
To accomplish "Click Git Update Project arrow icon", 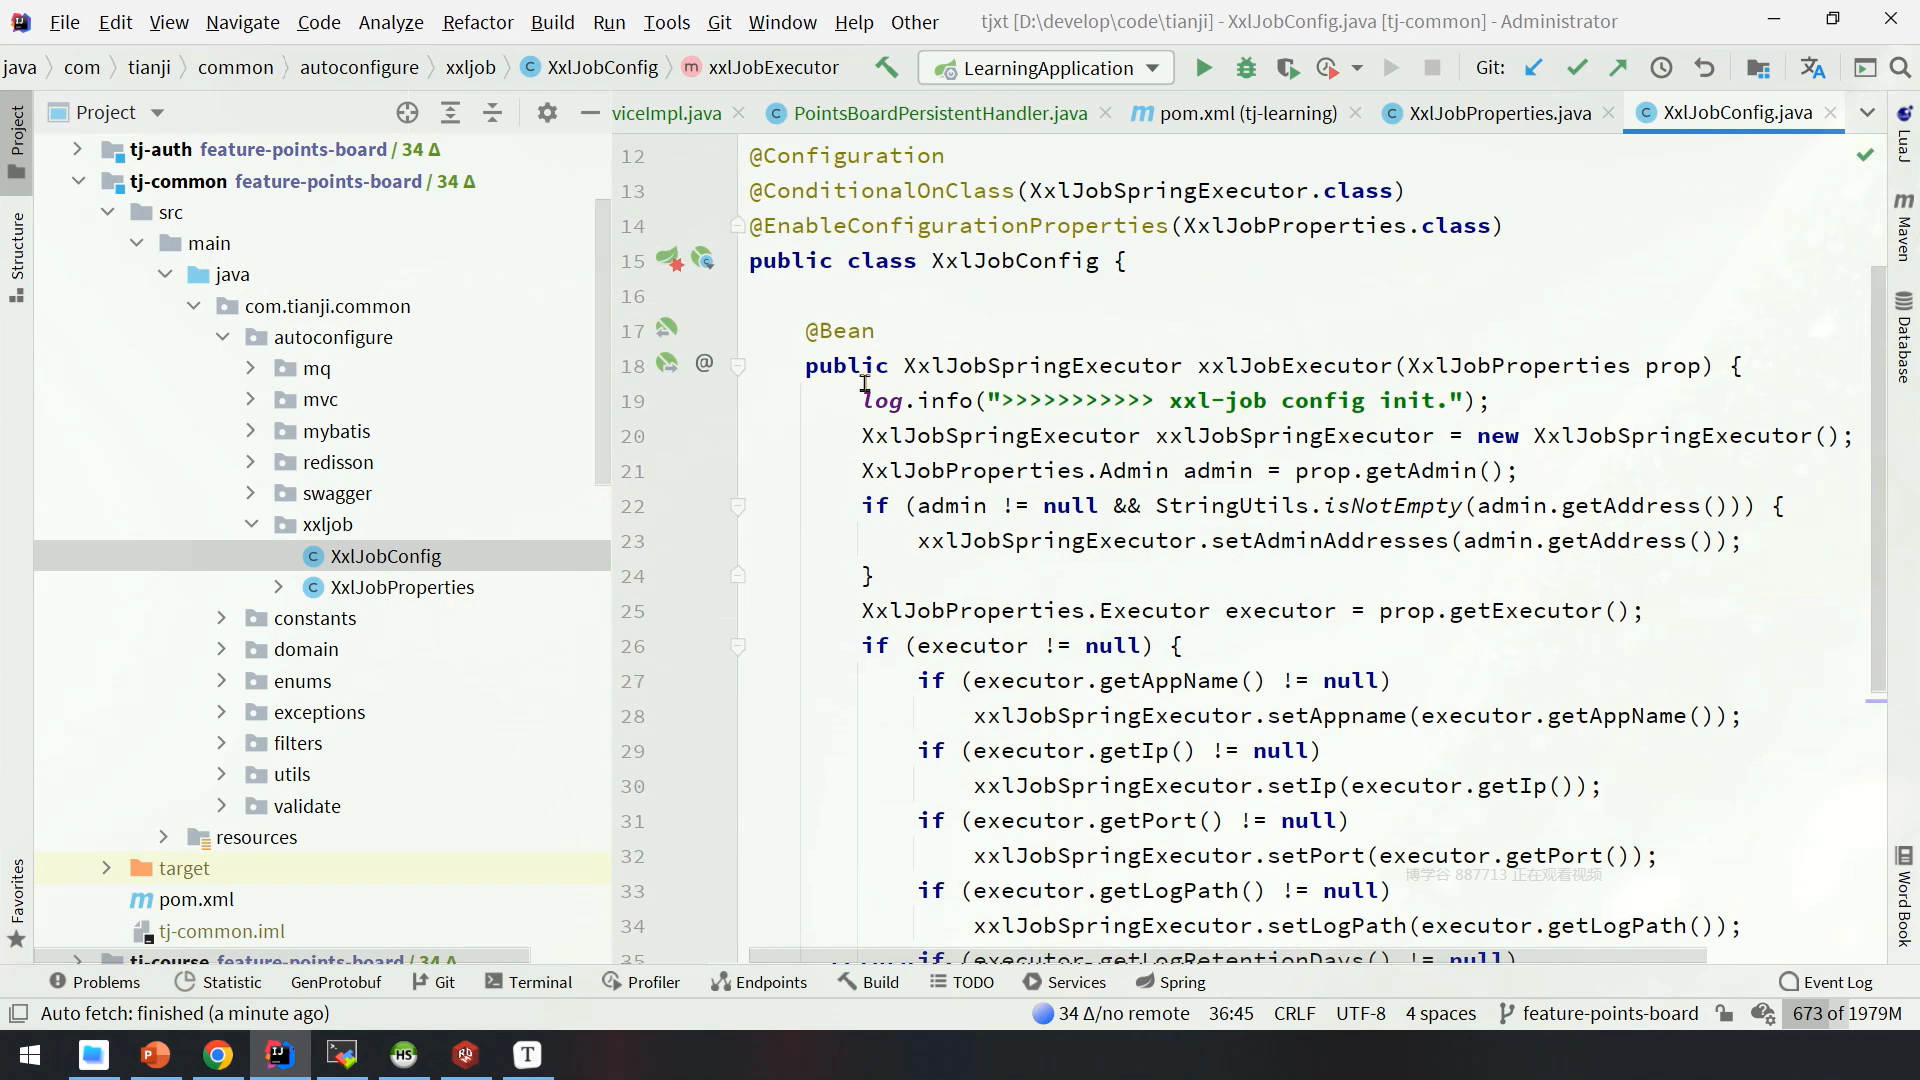I will pyautogui.click(x=1533, y=68).
